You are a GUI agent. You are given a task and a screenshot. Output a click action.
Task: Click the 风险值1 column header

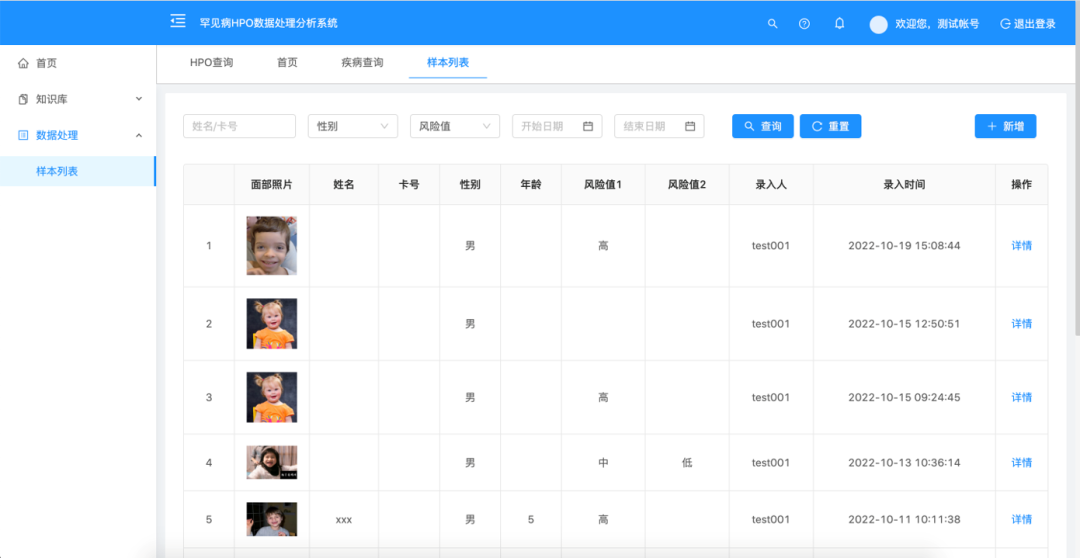[603, 185]
